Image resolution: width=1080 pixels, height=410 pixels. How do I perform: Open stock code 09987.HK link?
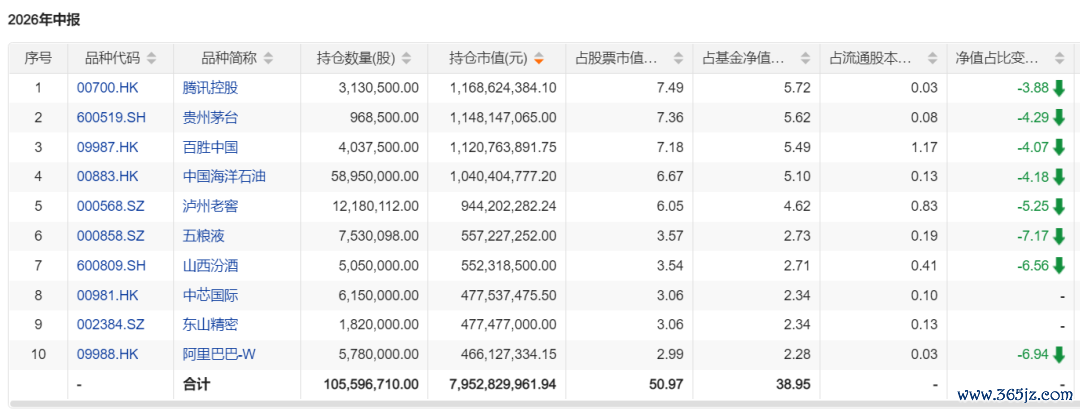click(107, 147)
